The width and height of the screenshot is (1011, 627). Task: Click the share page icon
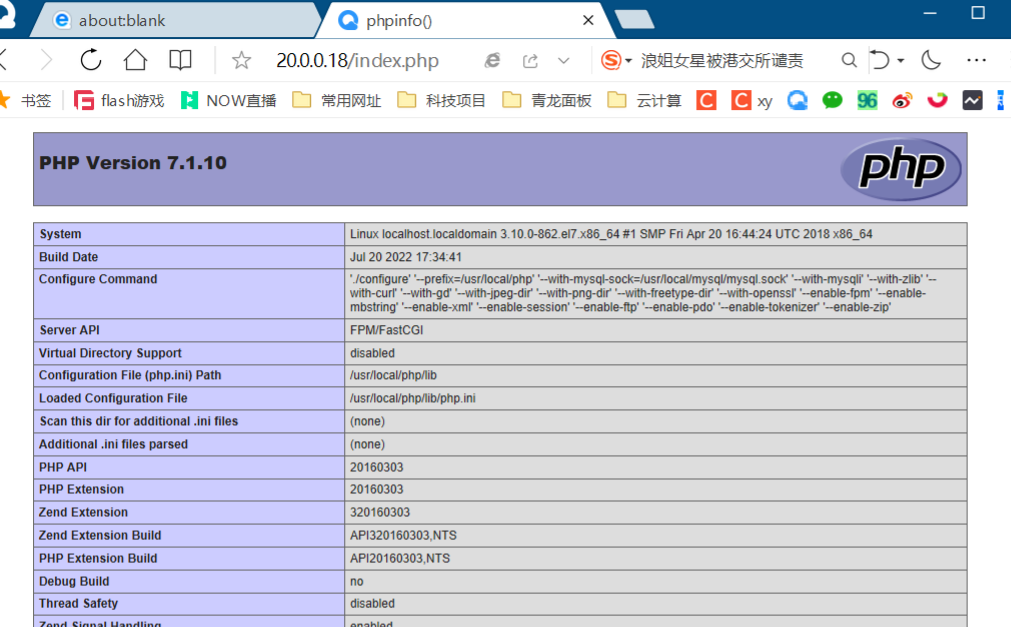(x=530, y=61)
